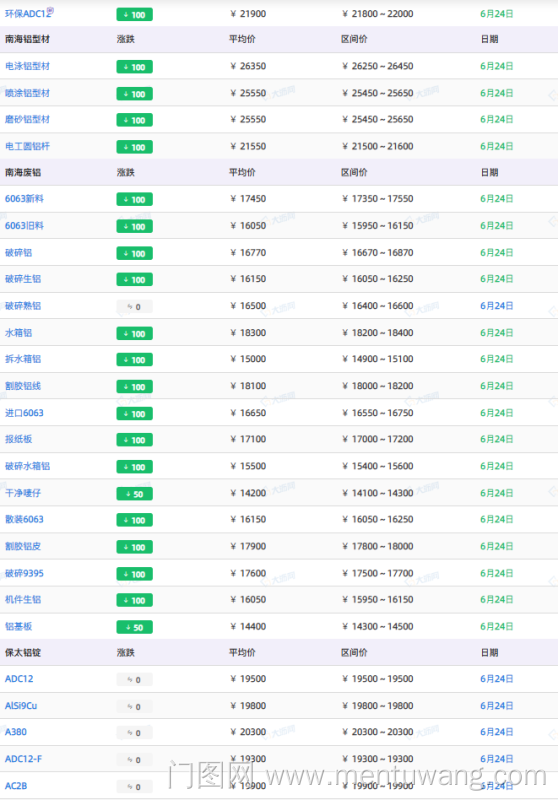Viewport: 558px width, 800px height.
Task: Open the 环保ADC12 price link
Action: pos(27,14)
